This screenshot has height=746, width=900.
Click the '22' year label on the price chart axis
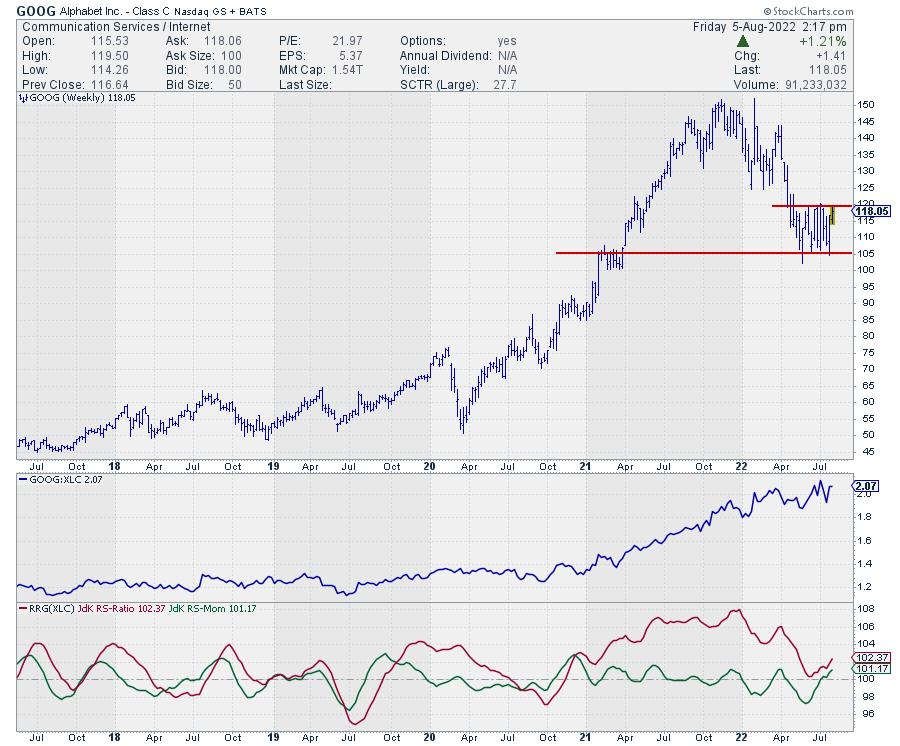743,466
